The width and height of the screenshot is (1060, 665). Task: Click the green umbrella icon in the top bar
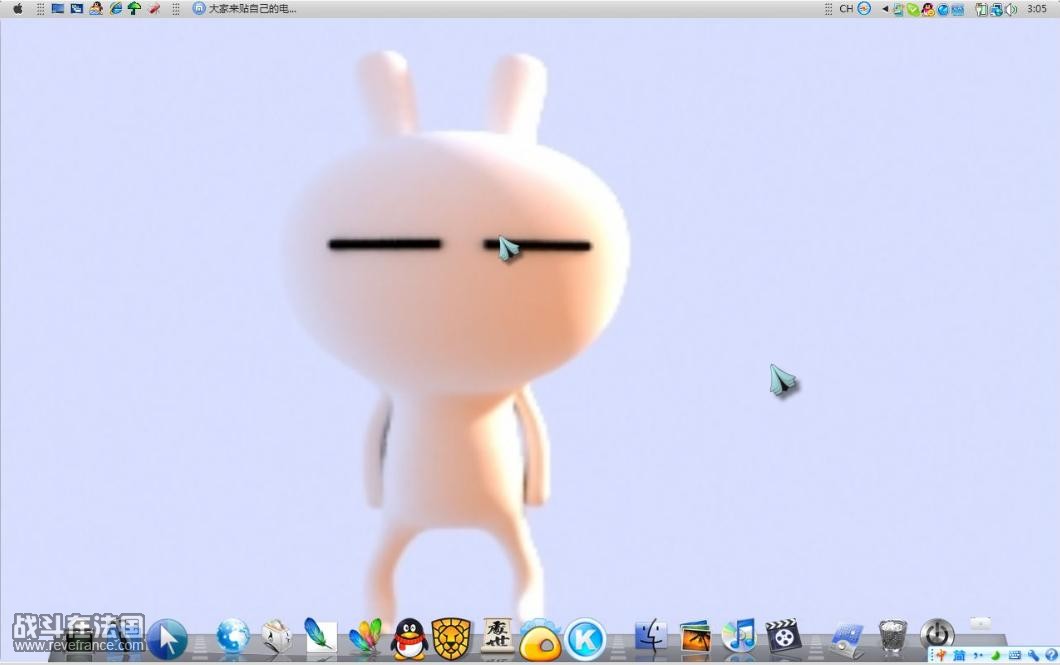135,9
